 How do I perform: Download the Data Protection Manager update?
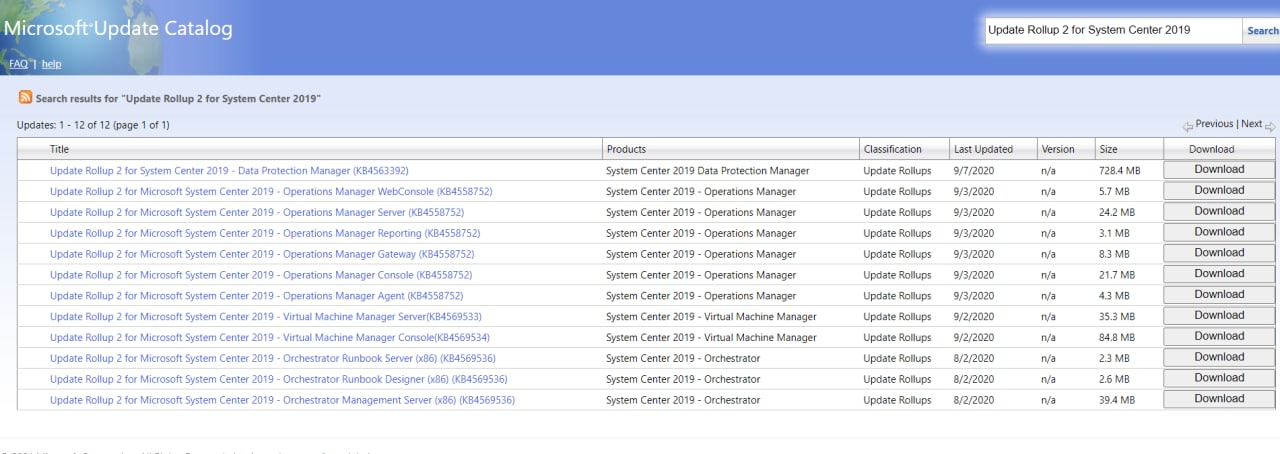point(1219,170)
